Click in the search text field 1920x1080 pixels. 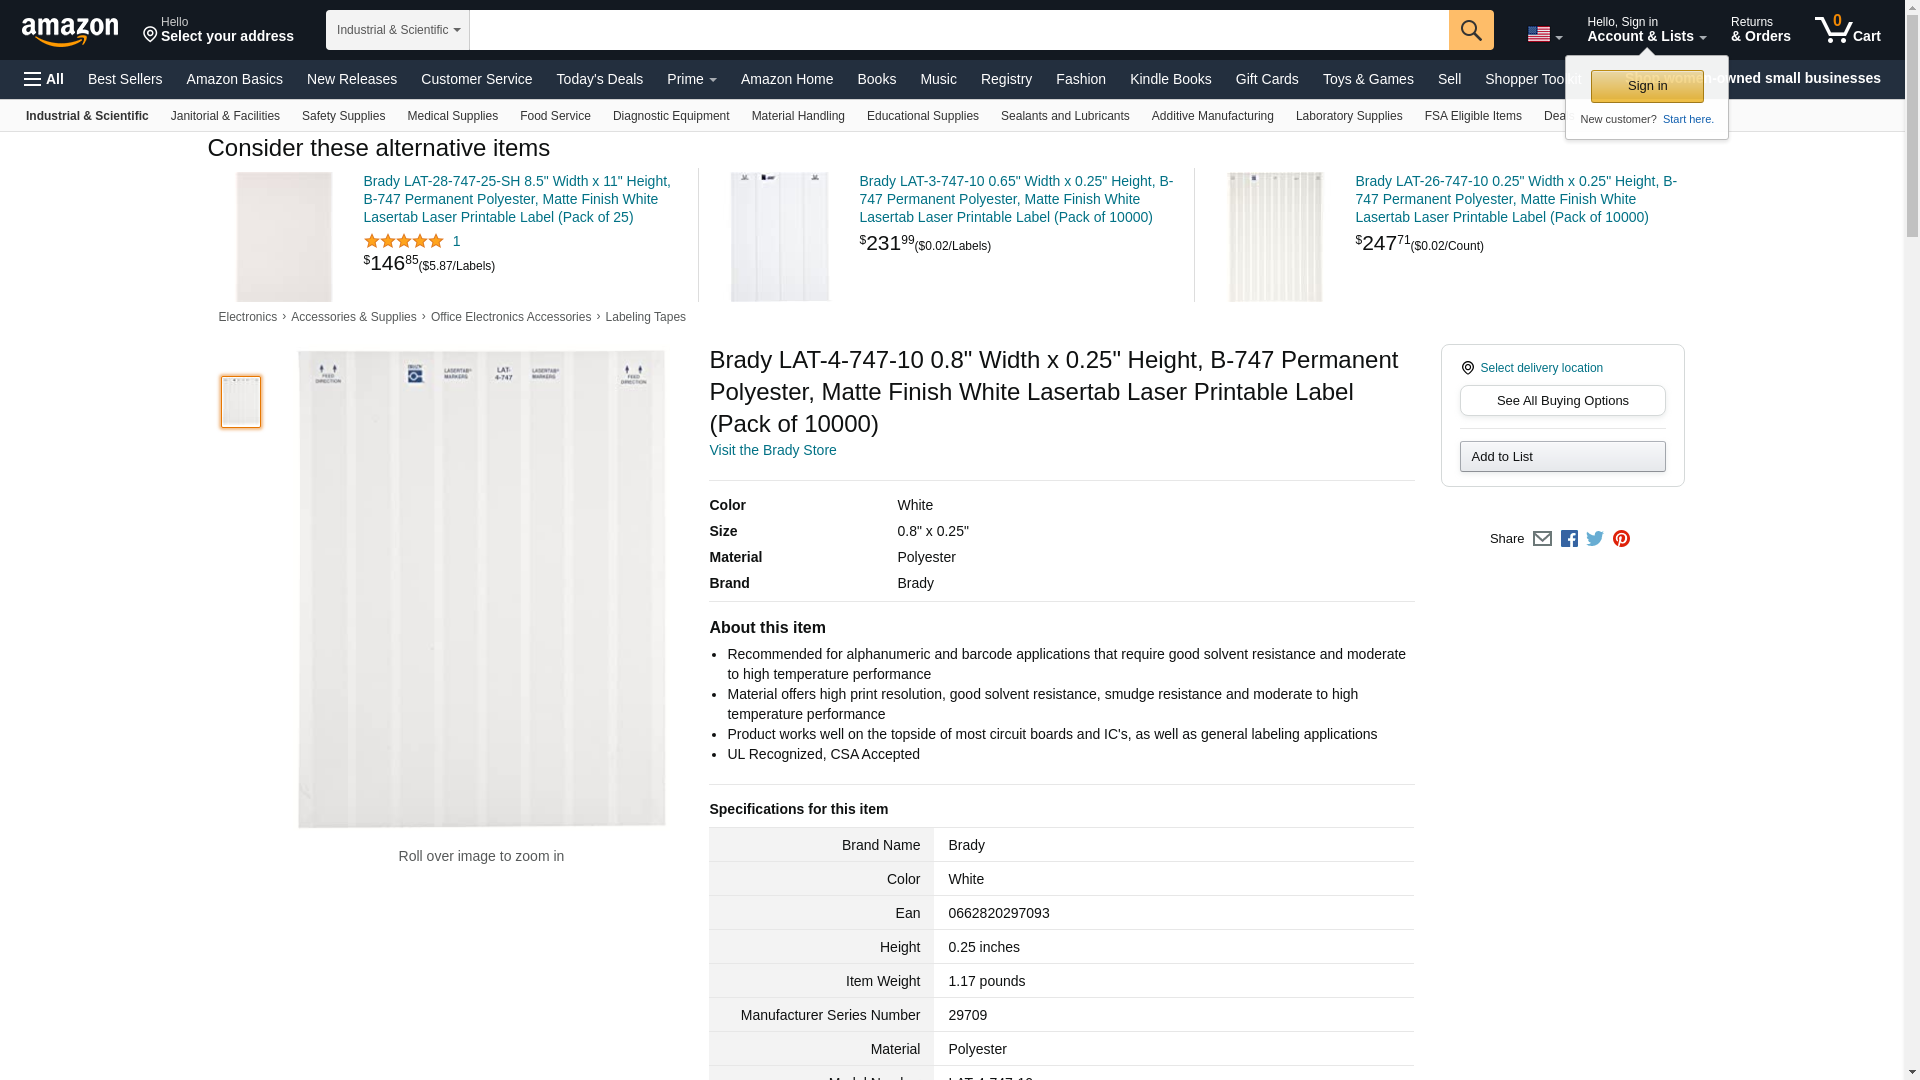(958, 30)
